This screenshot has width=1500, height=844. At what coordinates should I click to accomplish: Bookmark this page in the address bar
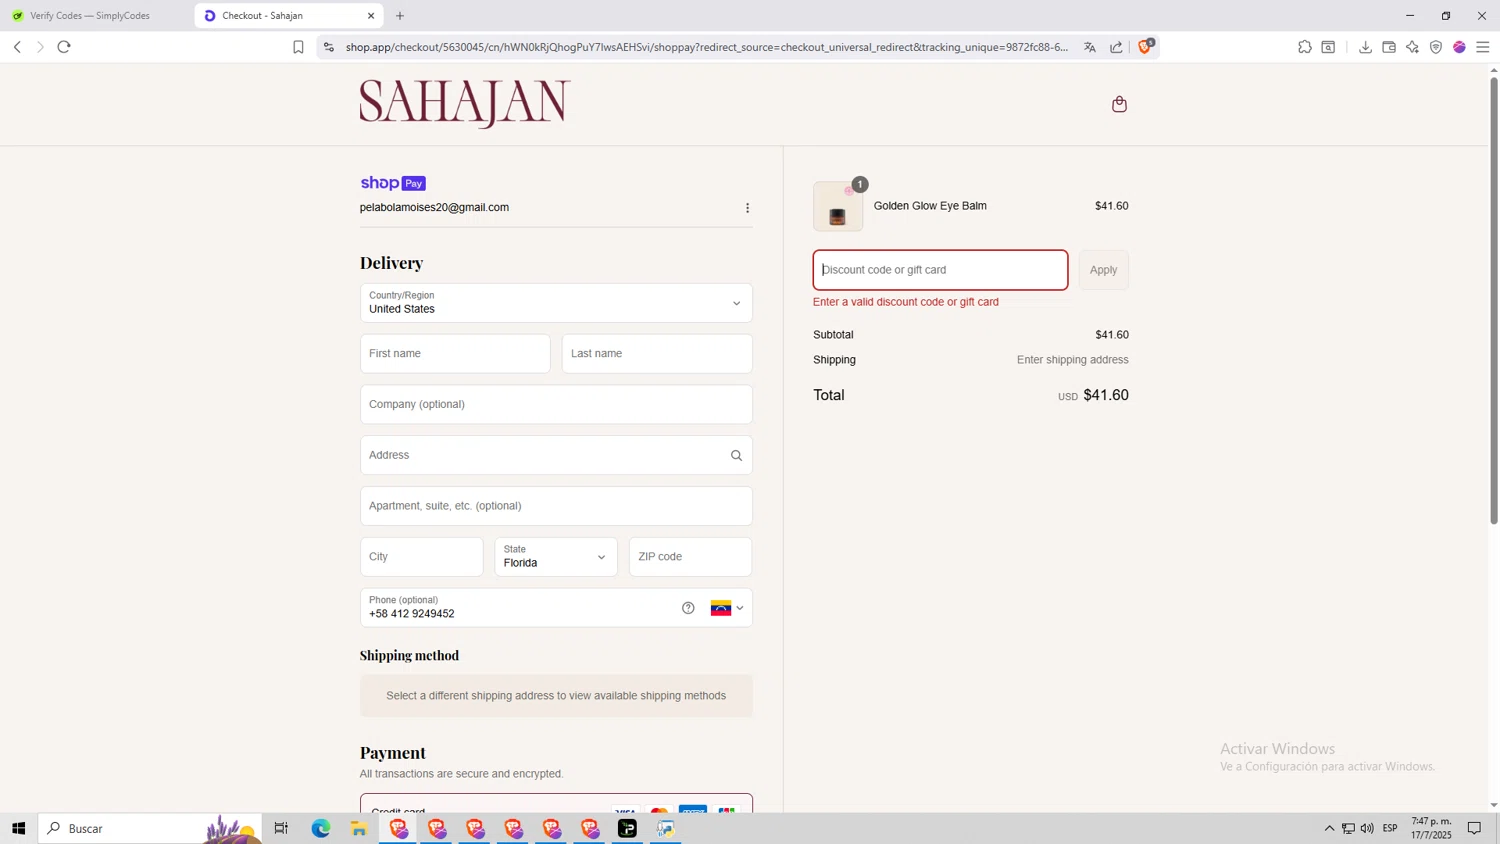coord(298,47)
